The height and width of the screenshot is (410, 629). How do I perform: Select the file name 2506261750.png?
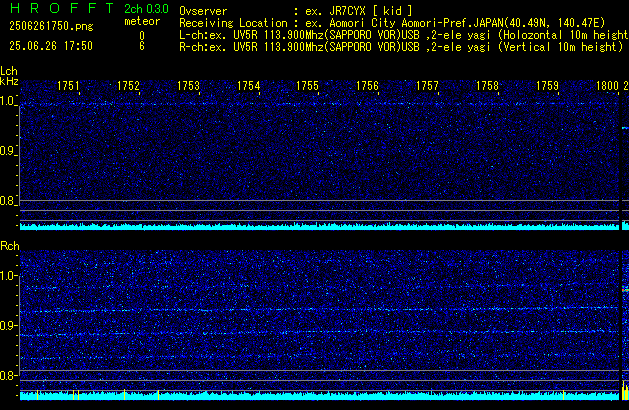click(51, 26)
